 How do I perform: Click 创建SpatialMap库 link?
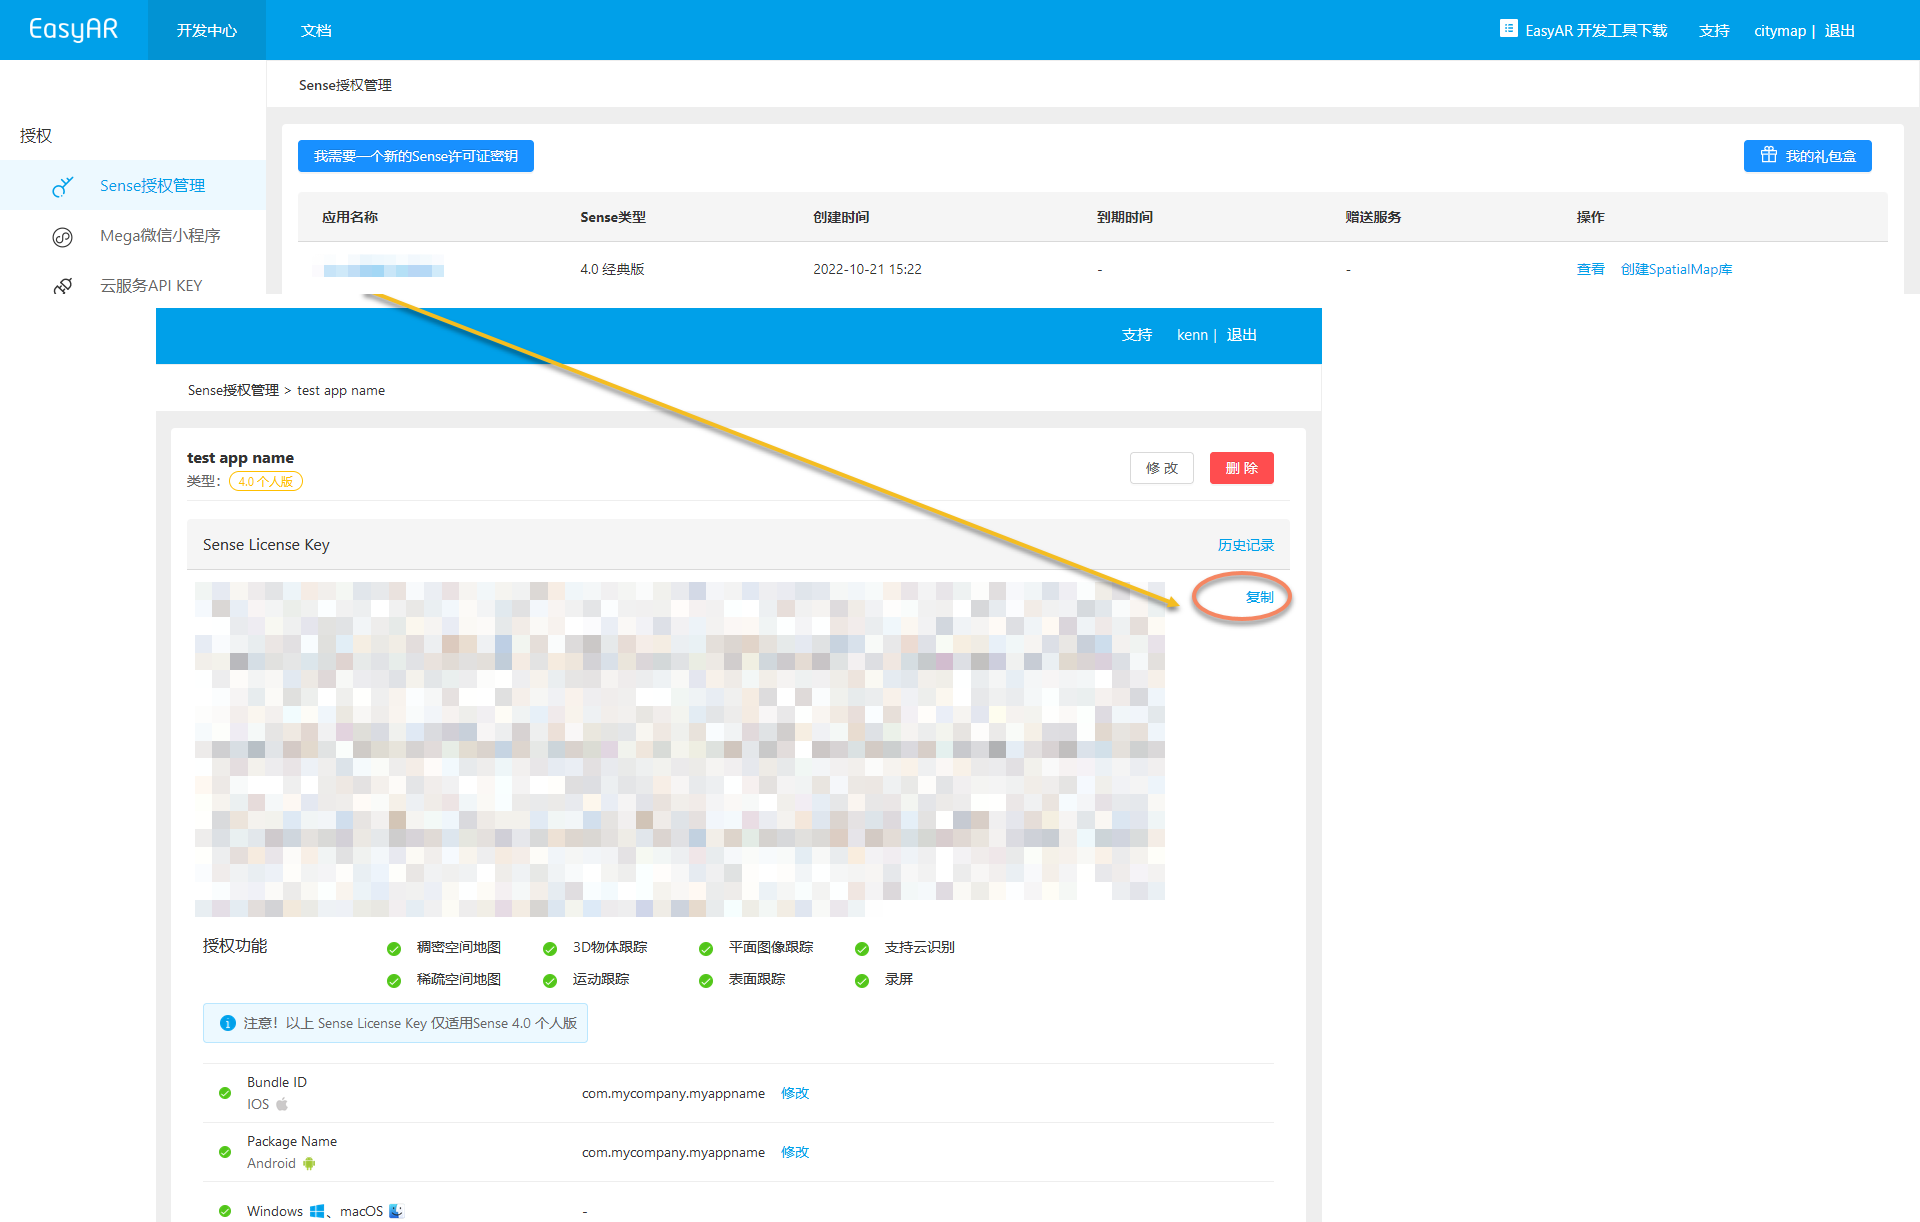click(x=1676, y=269)
